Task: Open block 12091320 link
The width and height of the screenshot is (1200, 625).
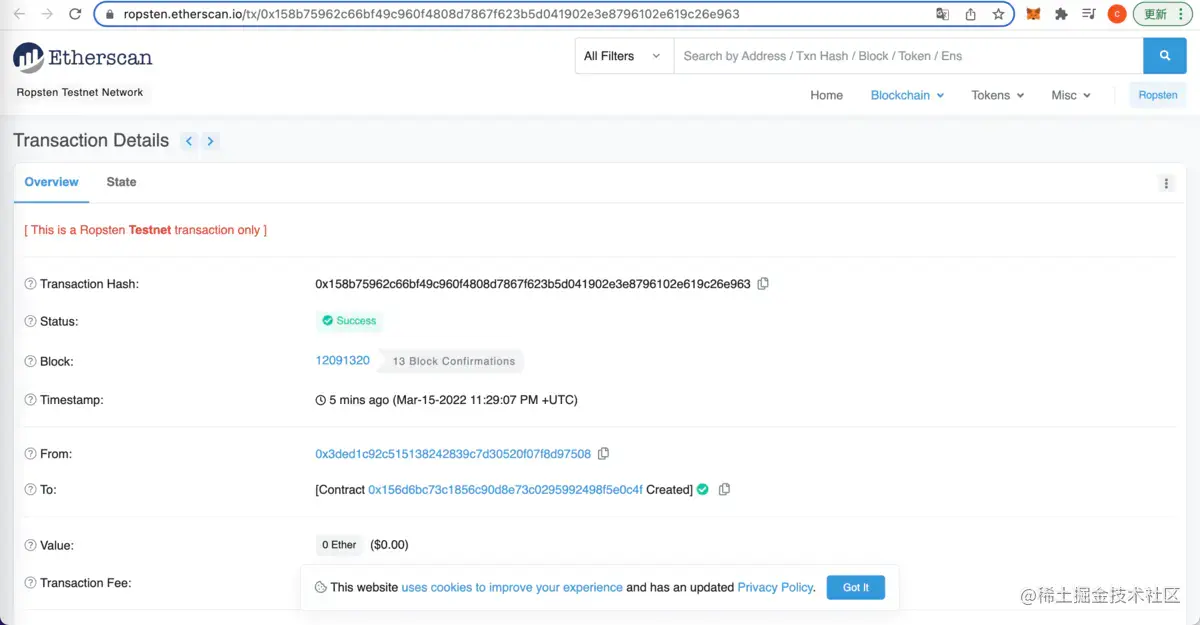Action: [343, 361]
